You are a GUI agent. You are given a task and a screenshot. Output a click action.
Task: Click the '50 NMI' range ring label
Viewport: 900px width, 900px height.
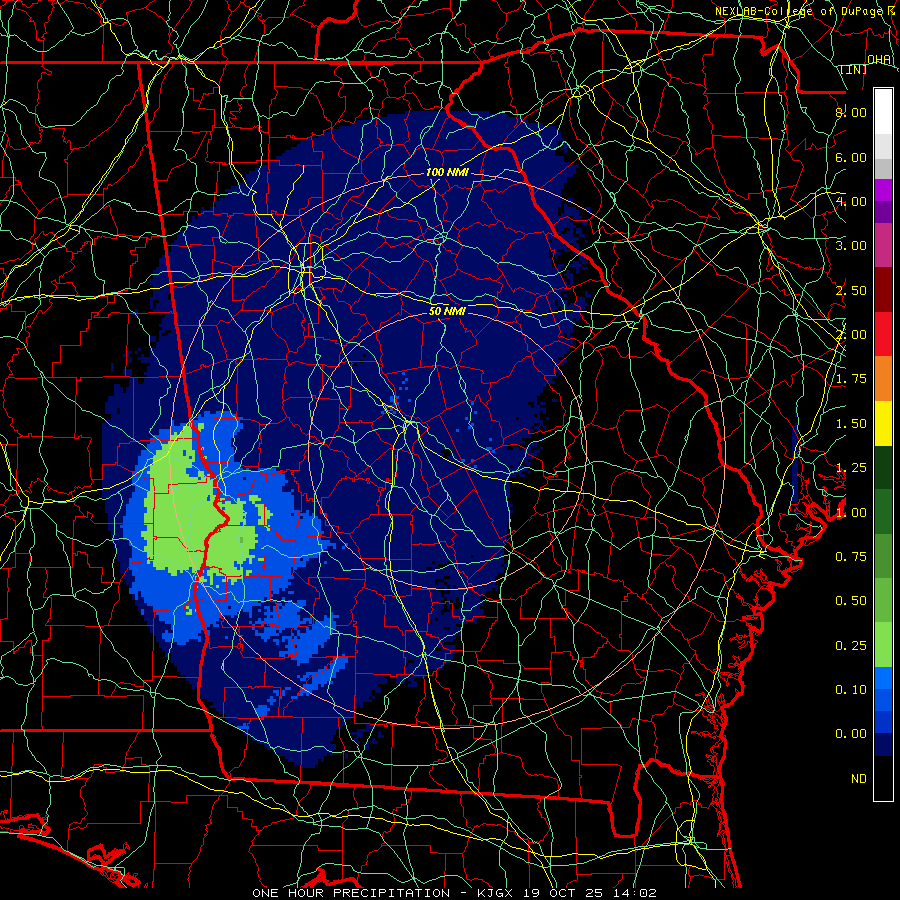click(x=447, y=312)
